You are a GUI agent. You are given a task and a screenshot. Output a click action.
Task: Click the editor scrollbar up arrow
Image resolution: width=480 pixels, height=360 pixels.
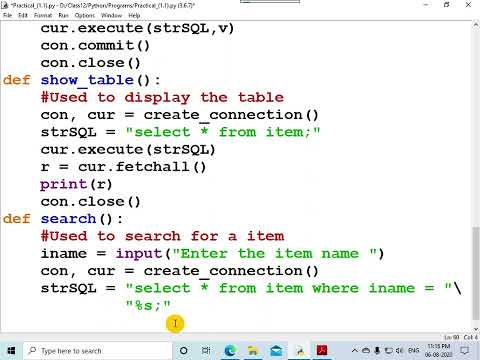(476, 25)
